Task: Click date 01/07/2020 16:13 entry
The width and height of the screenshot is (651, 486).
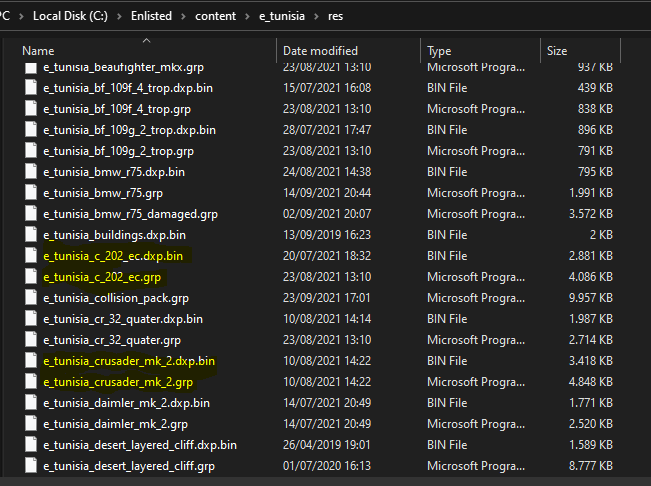Action: tap(326, 466)
